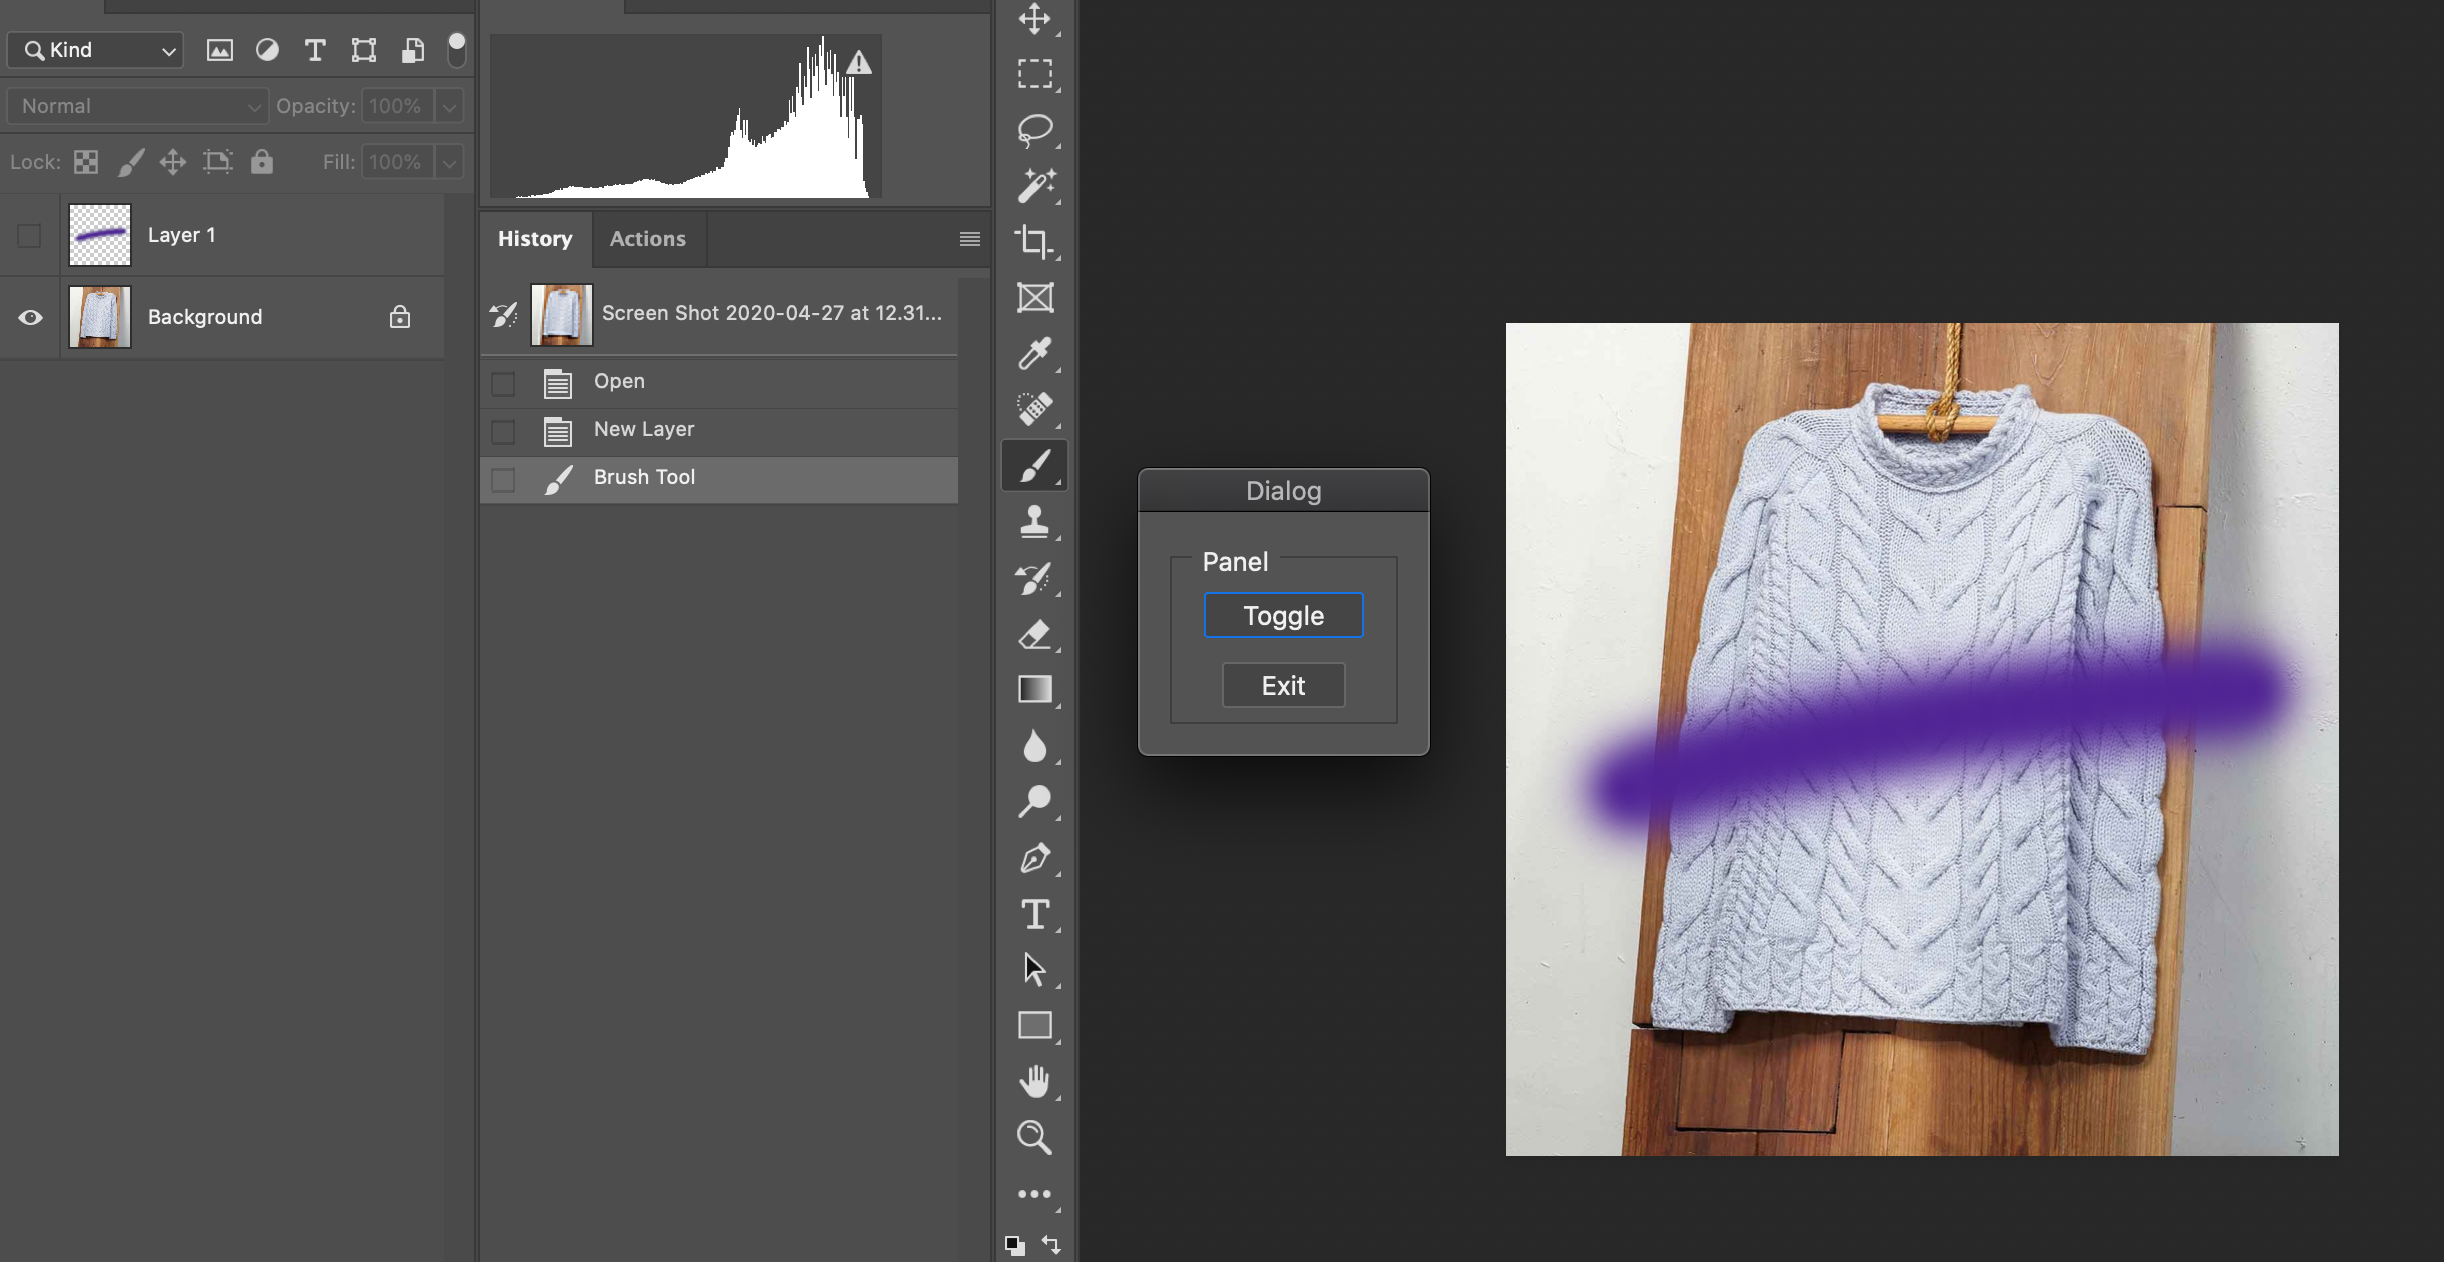Hide the Background layer

pos(30,318)
